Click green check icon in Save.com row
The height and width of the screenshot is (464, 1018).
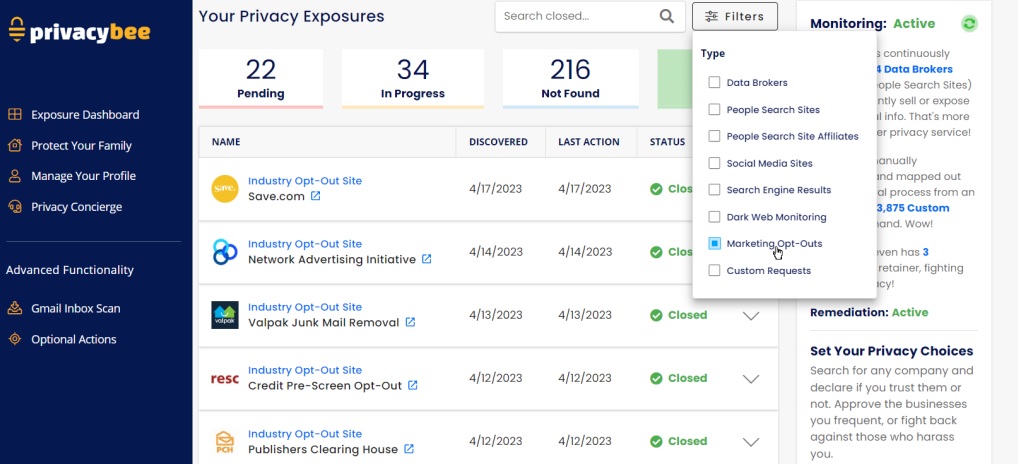(656, 189)
